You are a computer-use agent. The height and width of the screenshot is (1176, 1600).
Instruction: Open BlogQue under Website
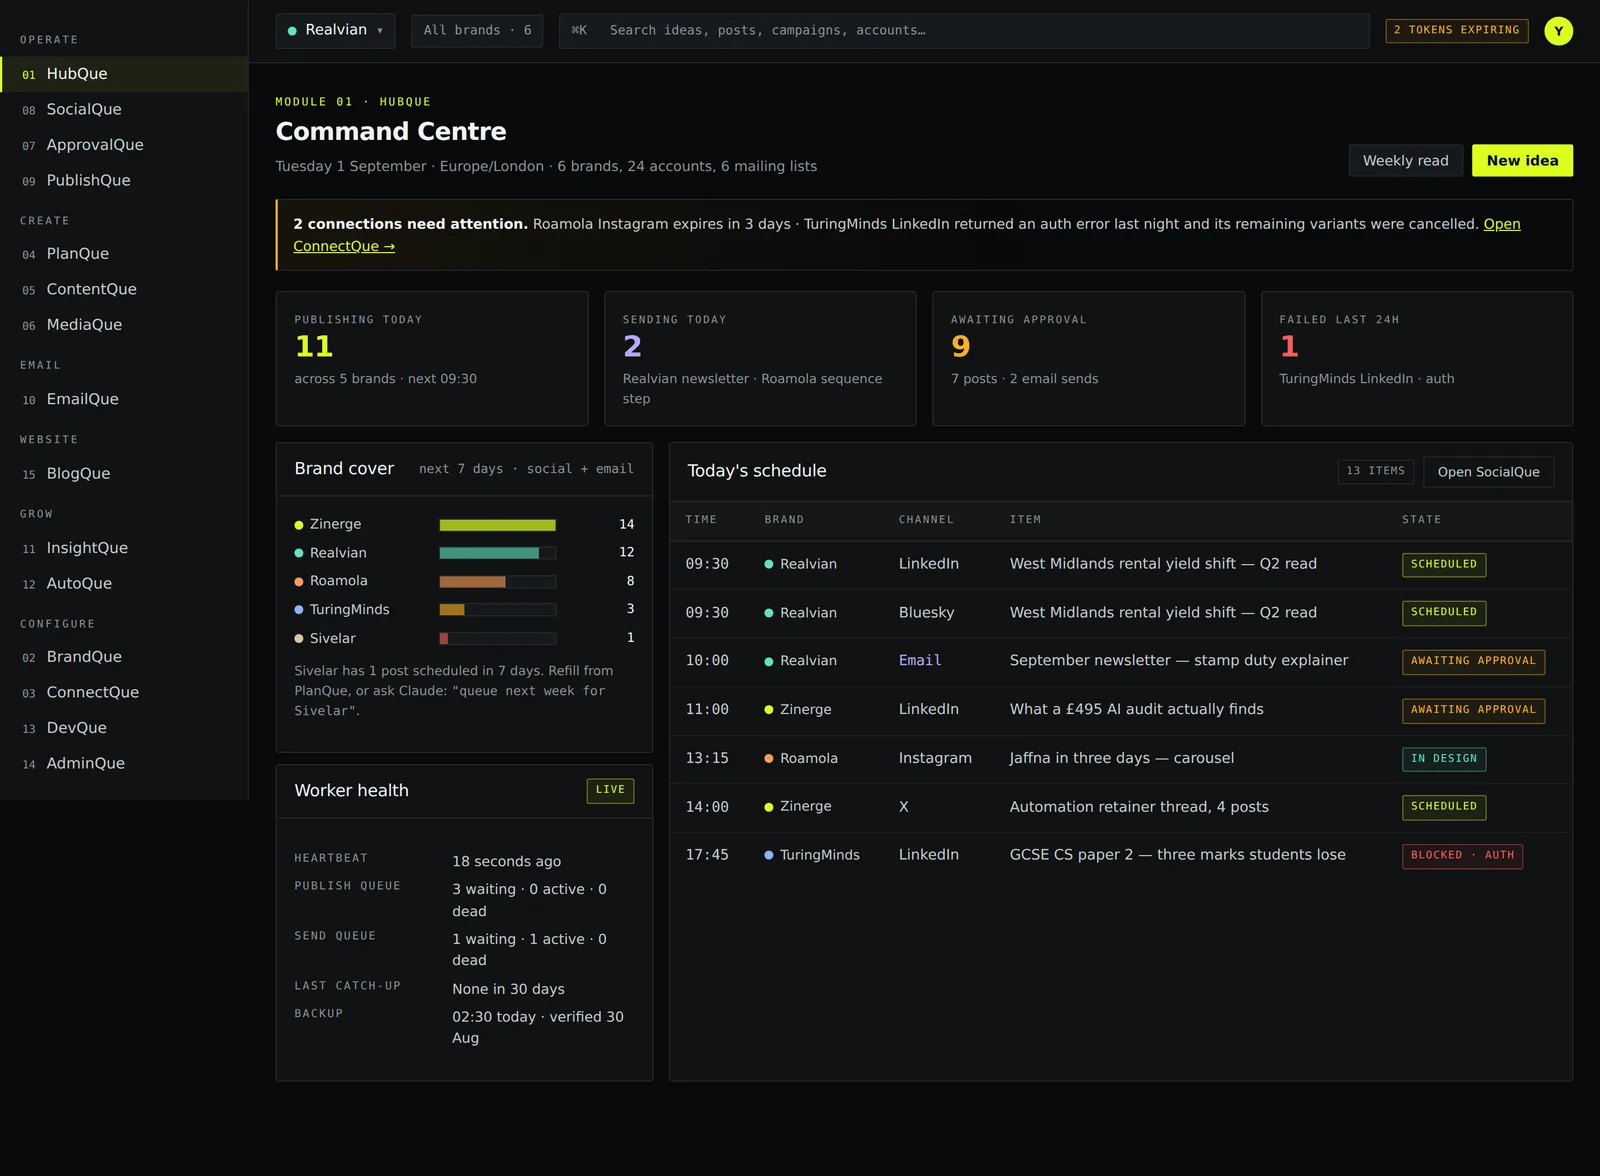pyautogui.click(x=124, y=474)
